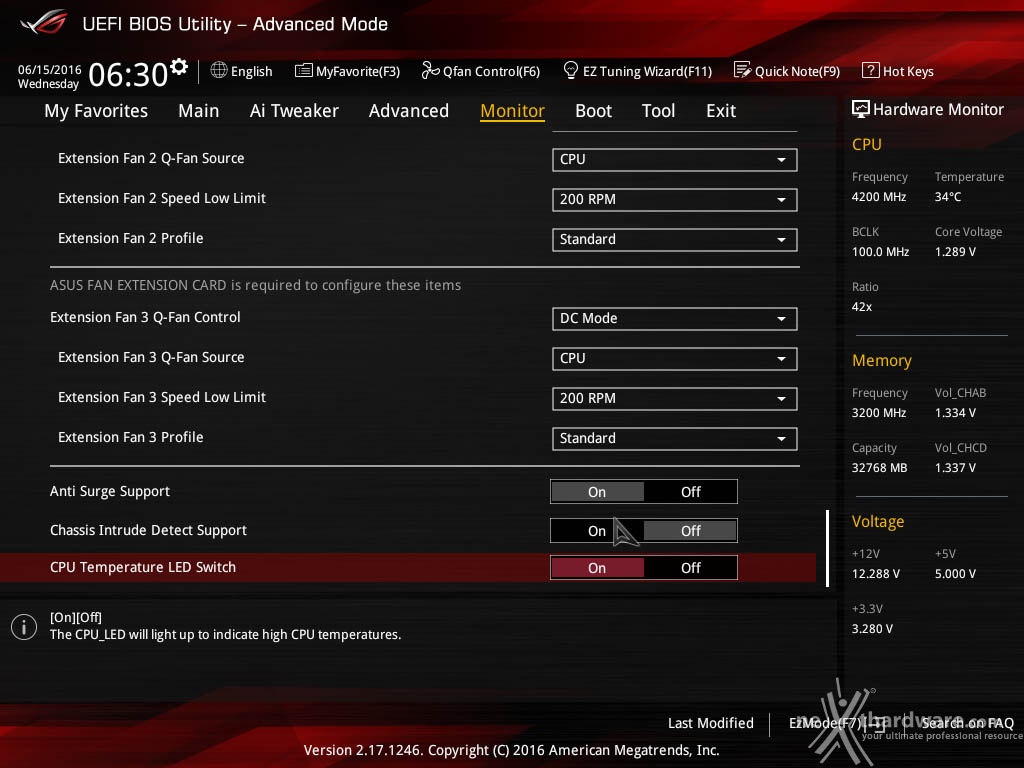
Task: Click the Hardware Monitor display icon
Action: (x=861, y=109)
